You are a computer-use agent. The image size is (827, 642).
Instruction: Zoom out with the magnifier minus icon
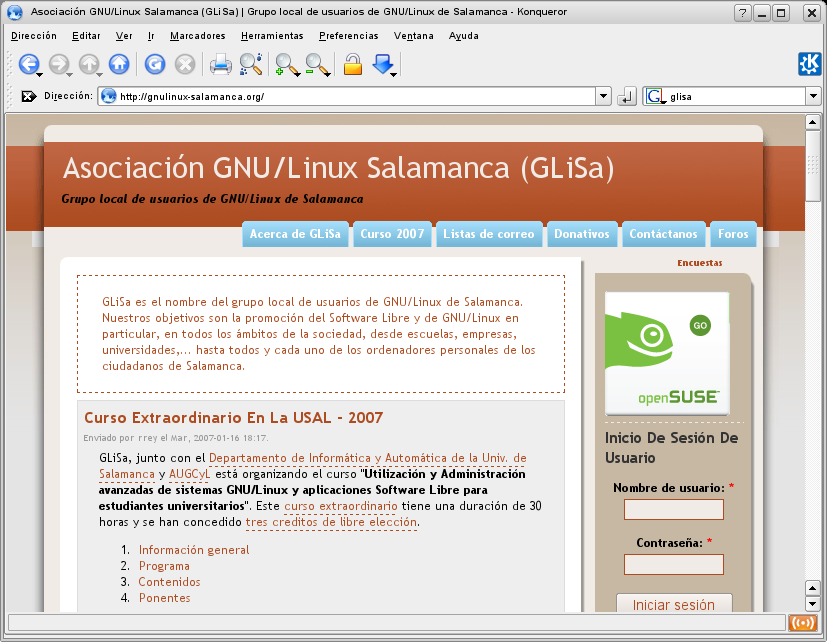[x=317, y=65]
